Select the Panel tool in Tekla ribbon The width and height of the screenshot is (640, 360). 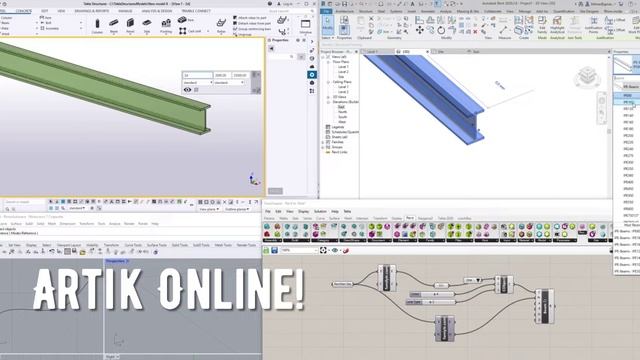[x=130, y=25]
